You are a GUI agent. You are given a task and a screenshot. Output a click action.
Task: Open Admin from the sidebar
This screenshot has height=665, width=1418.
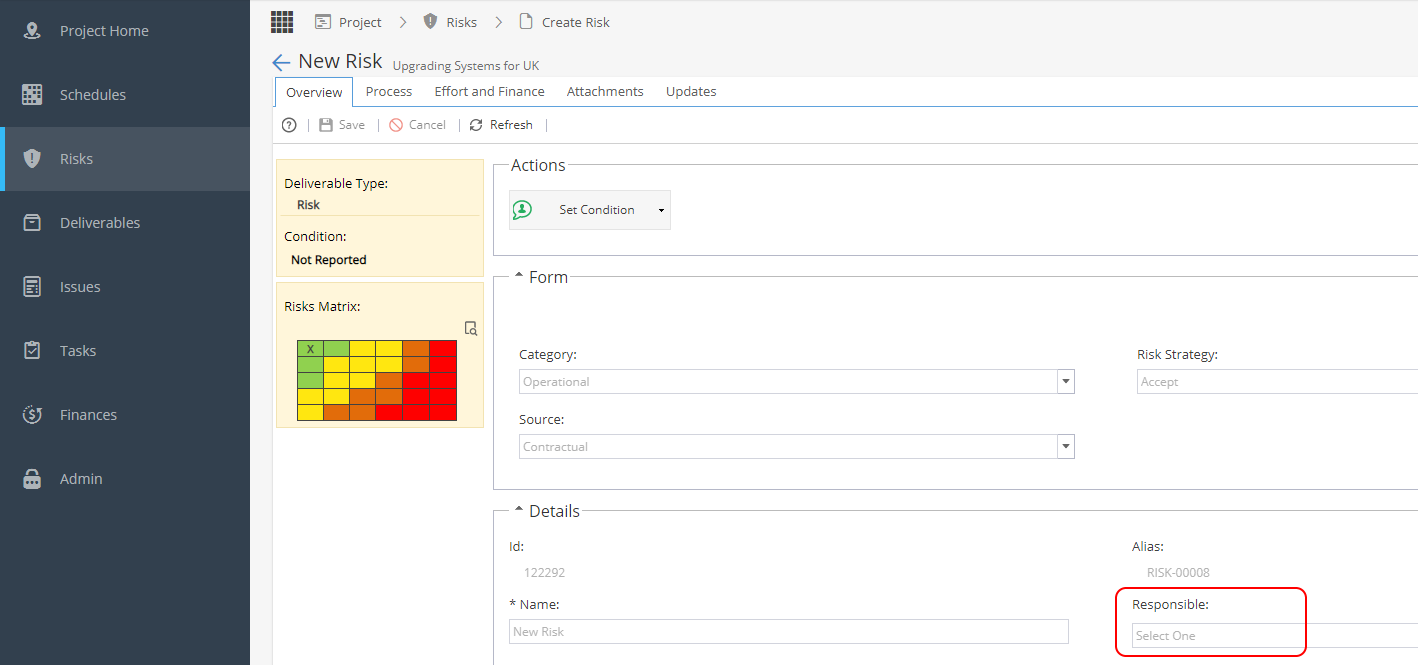[125, 479]
